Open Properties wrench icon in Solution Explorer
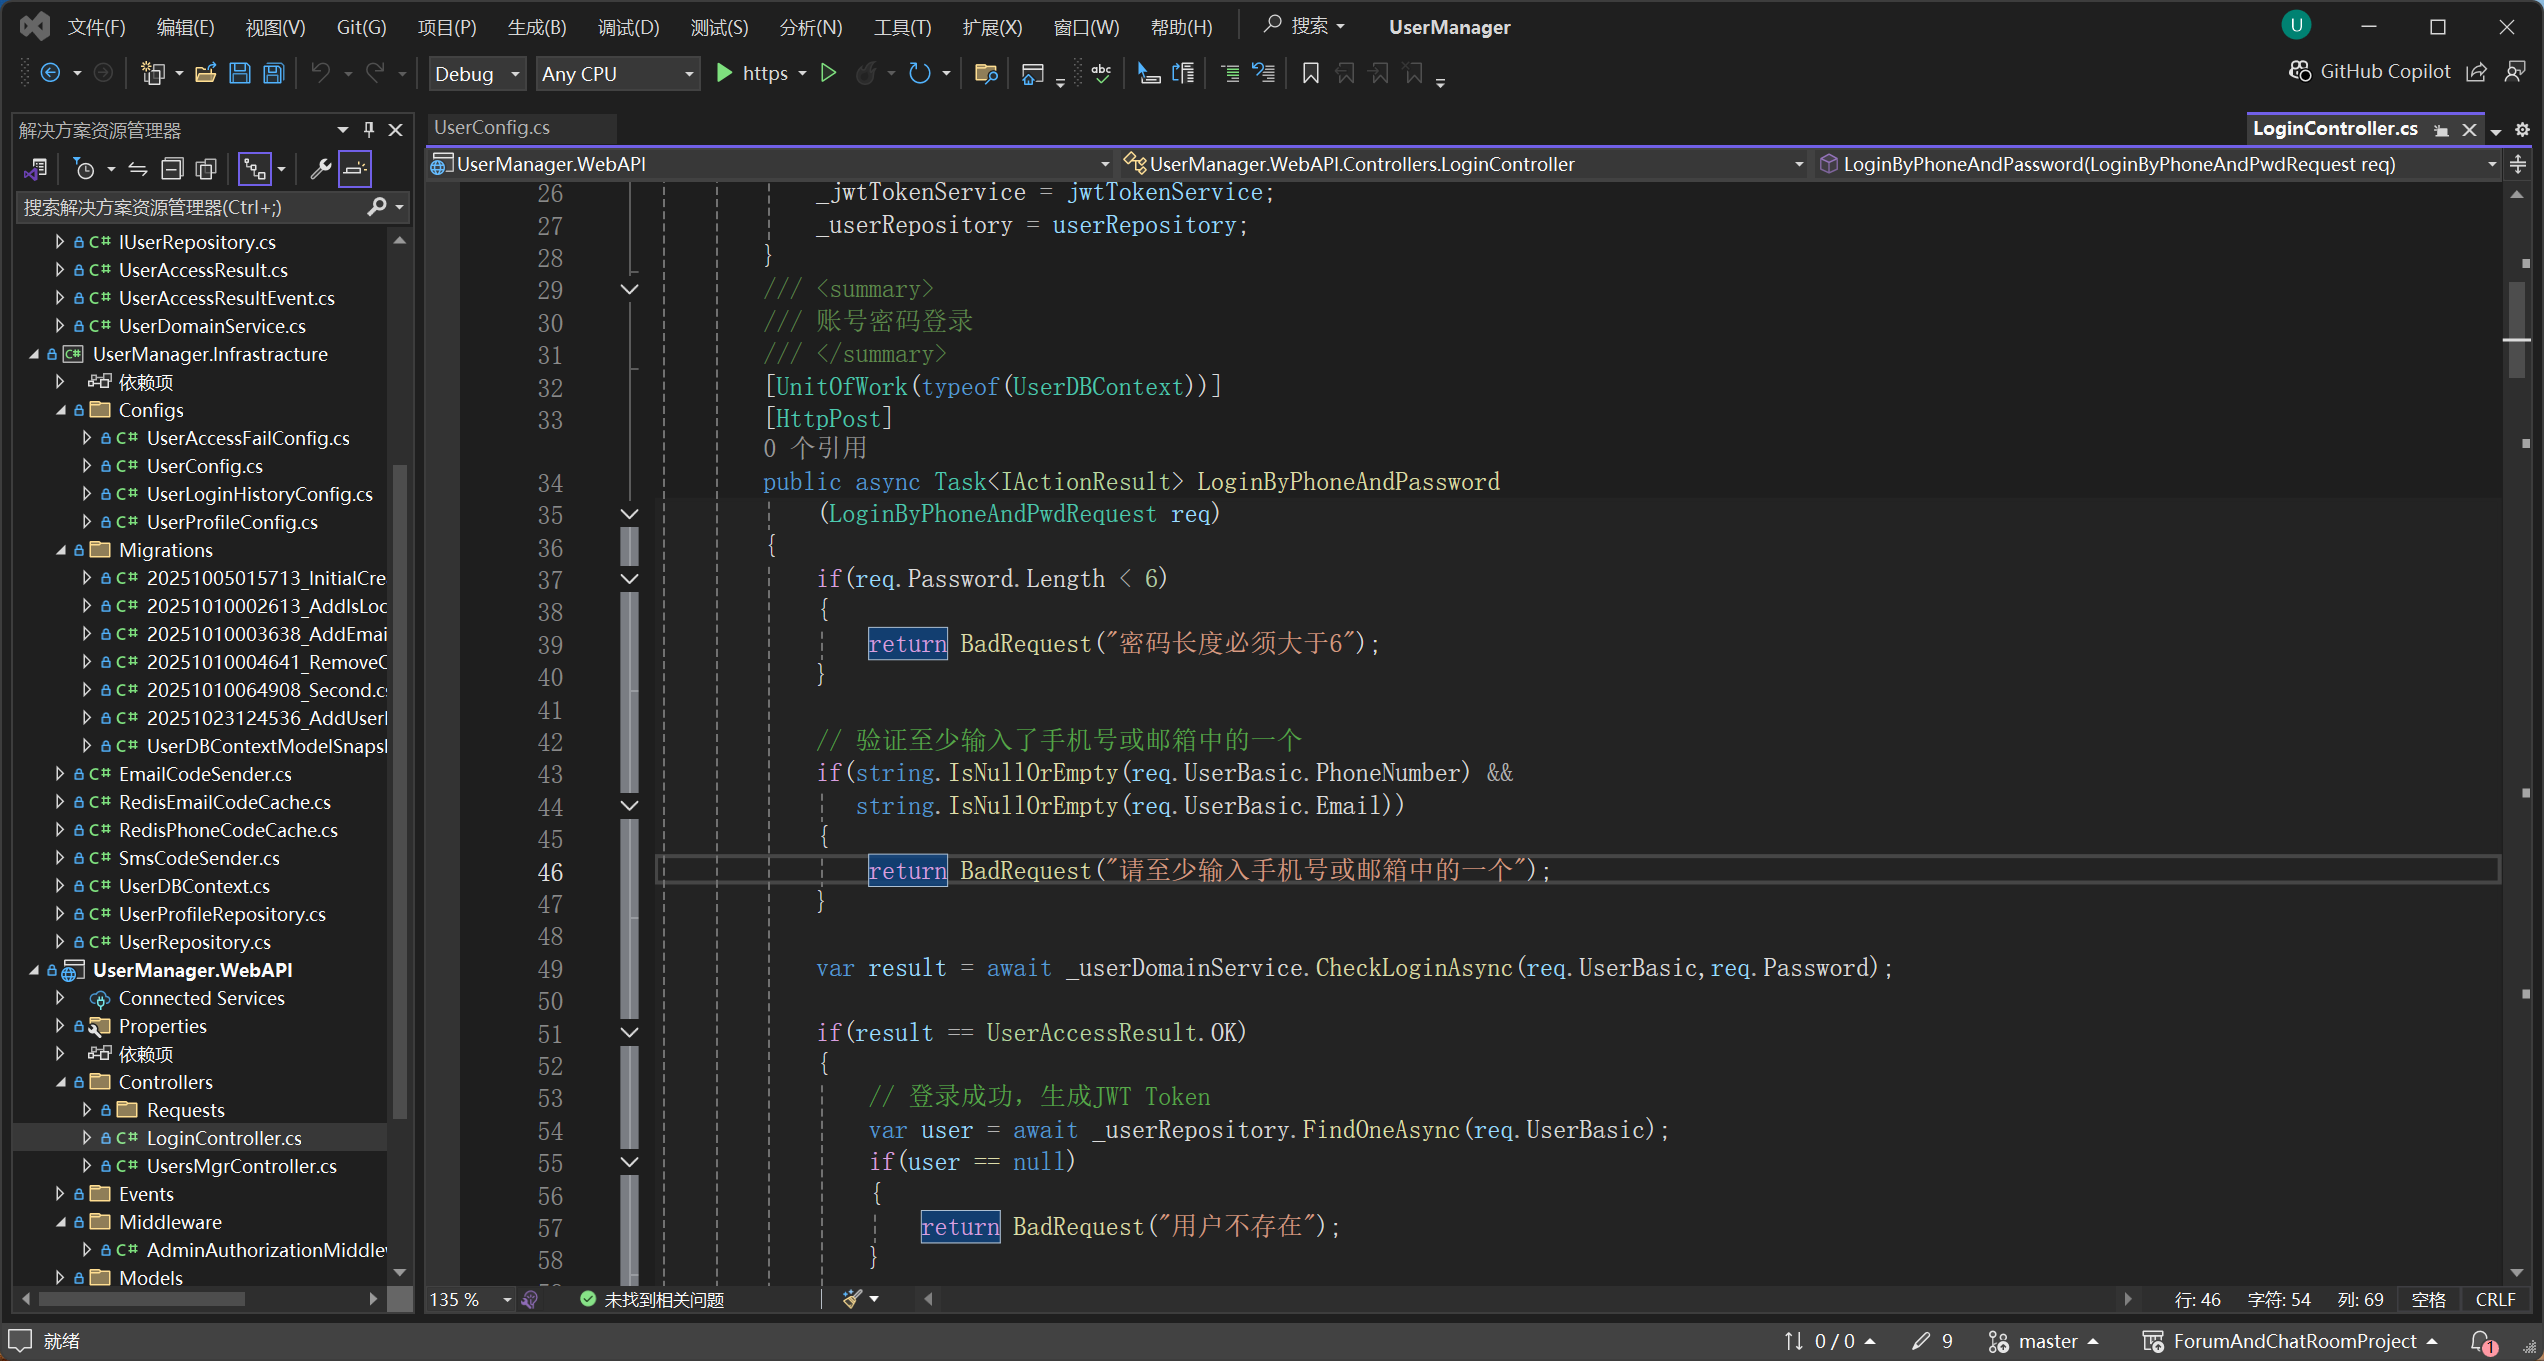The image size is (2544, 1361). pos(320,169)
